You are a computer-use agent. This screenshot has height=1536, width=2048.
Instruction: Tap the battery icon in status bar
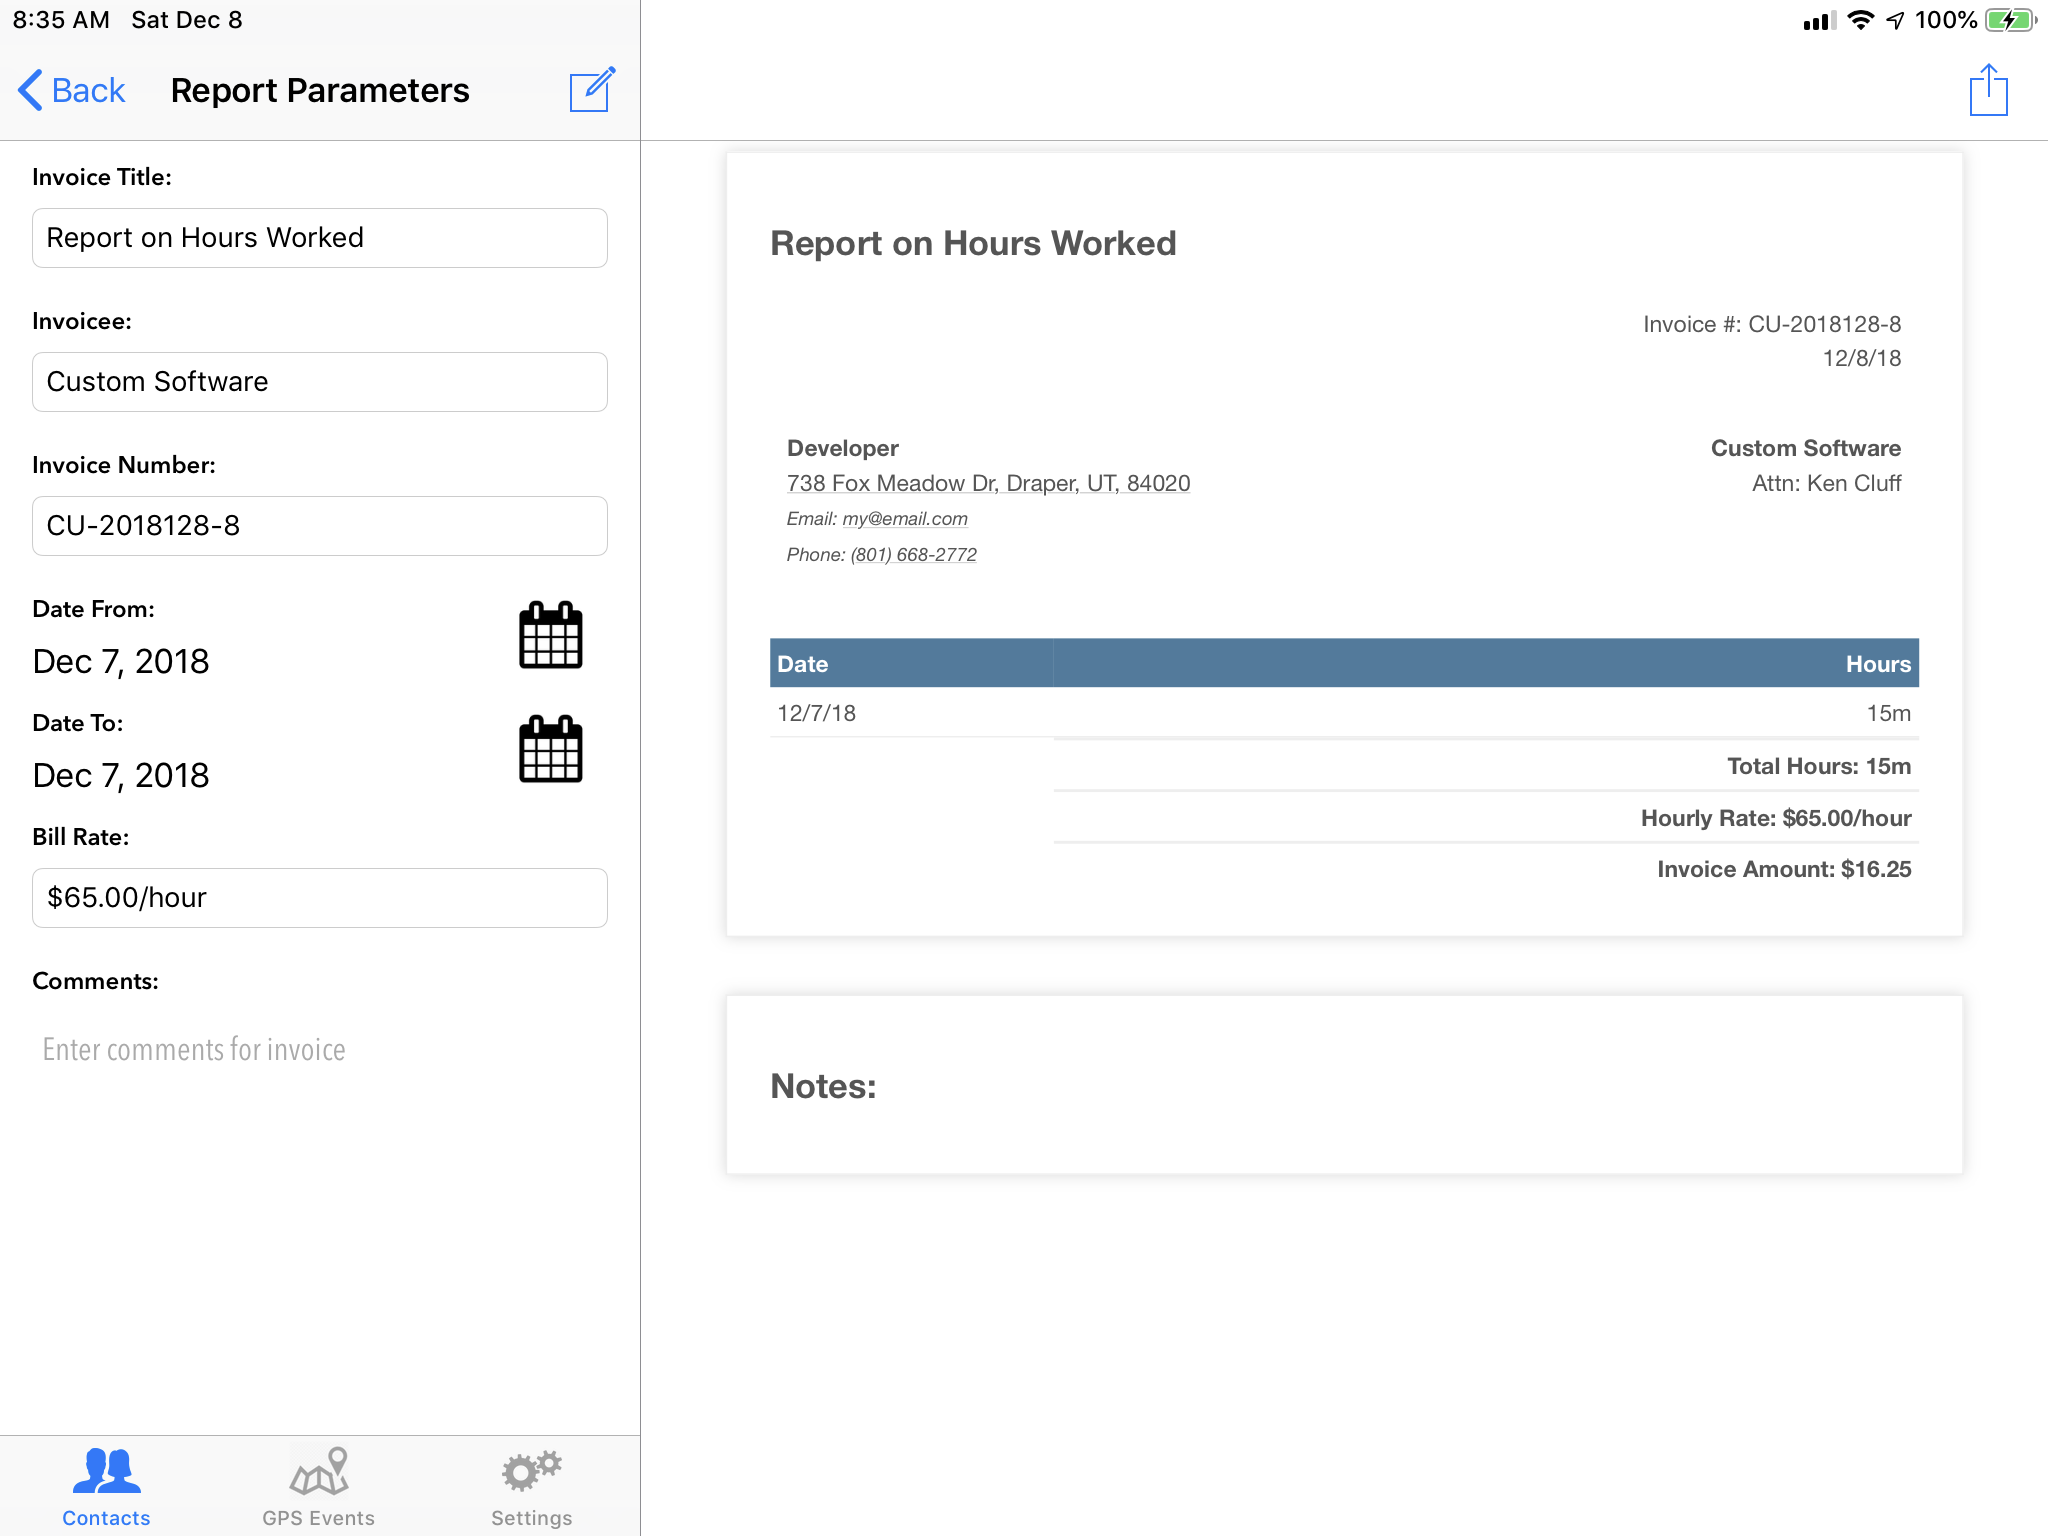pos(2010,20)
